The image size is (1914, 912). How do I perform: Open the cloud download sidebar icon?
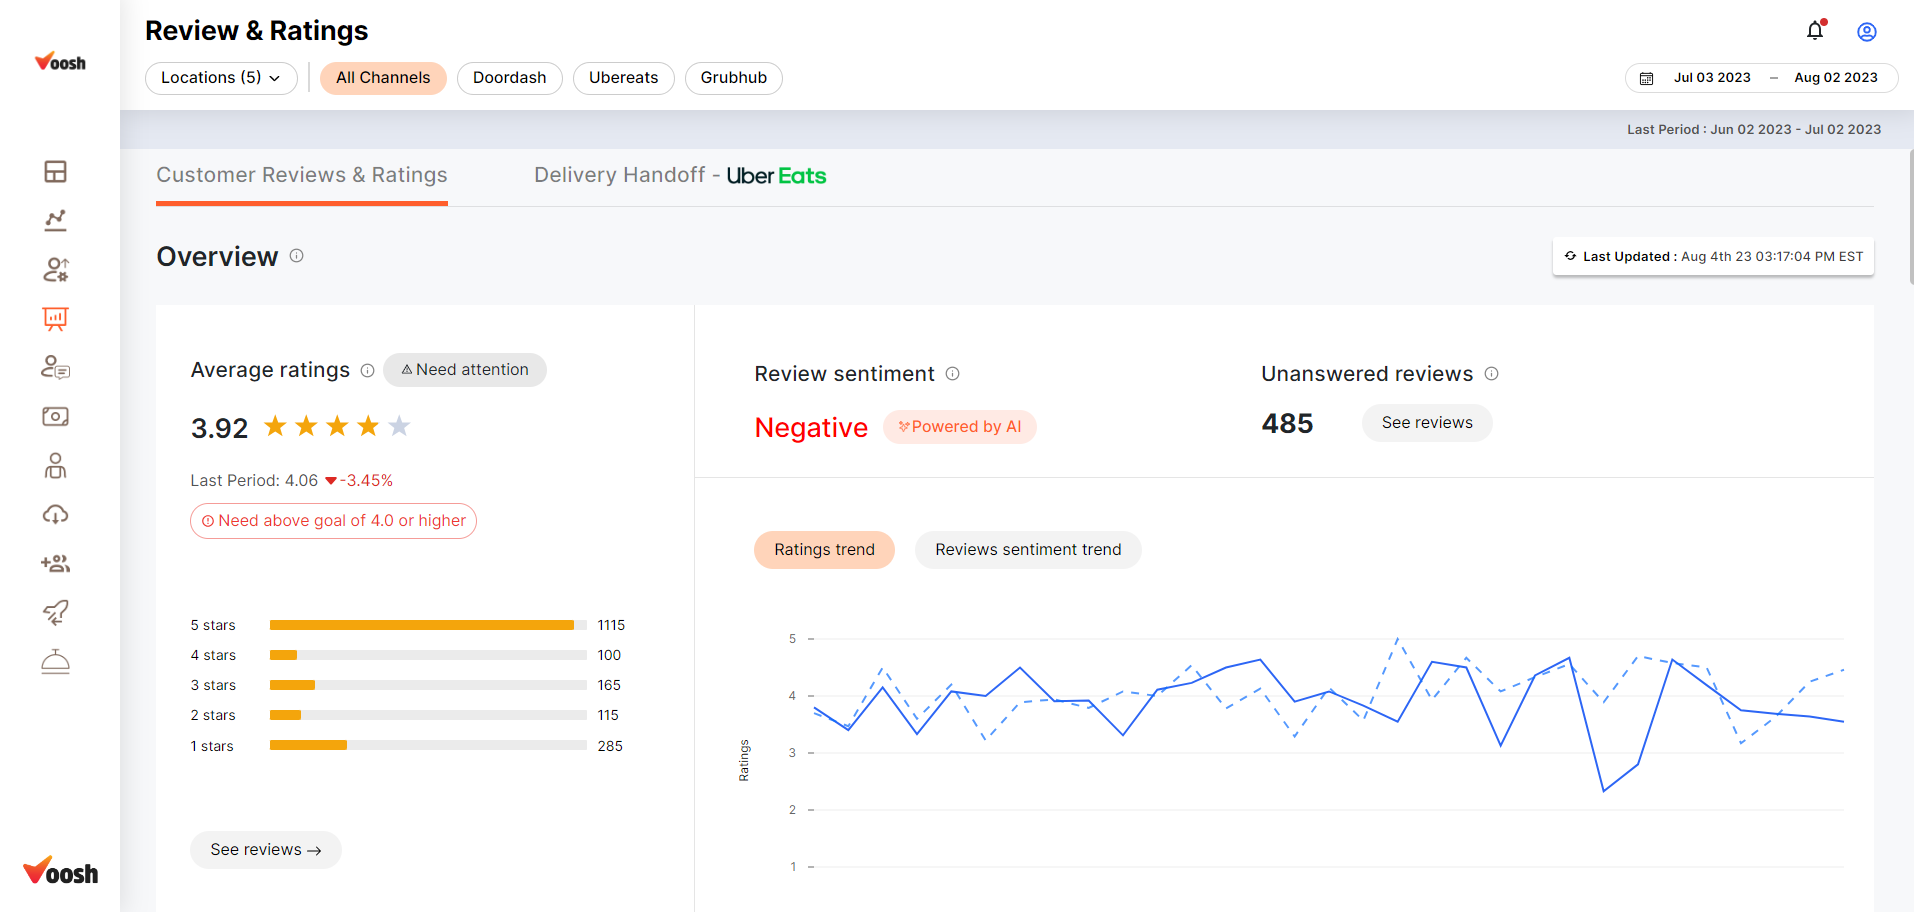pyautogui.click(x=55, y=515)
